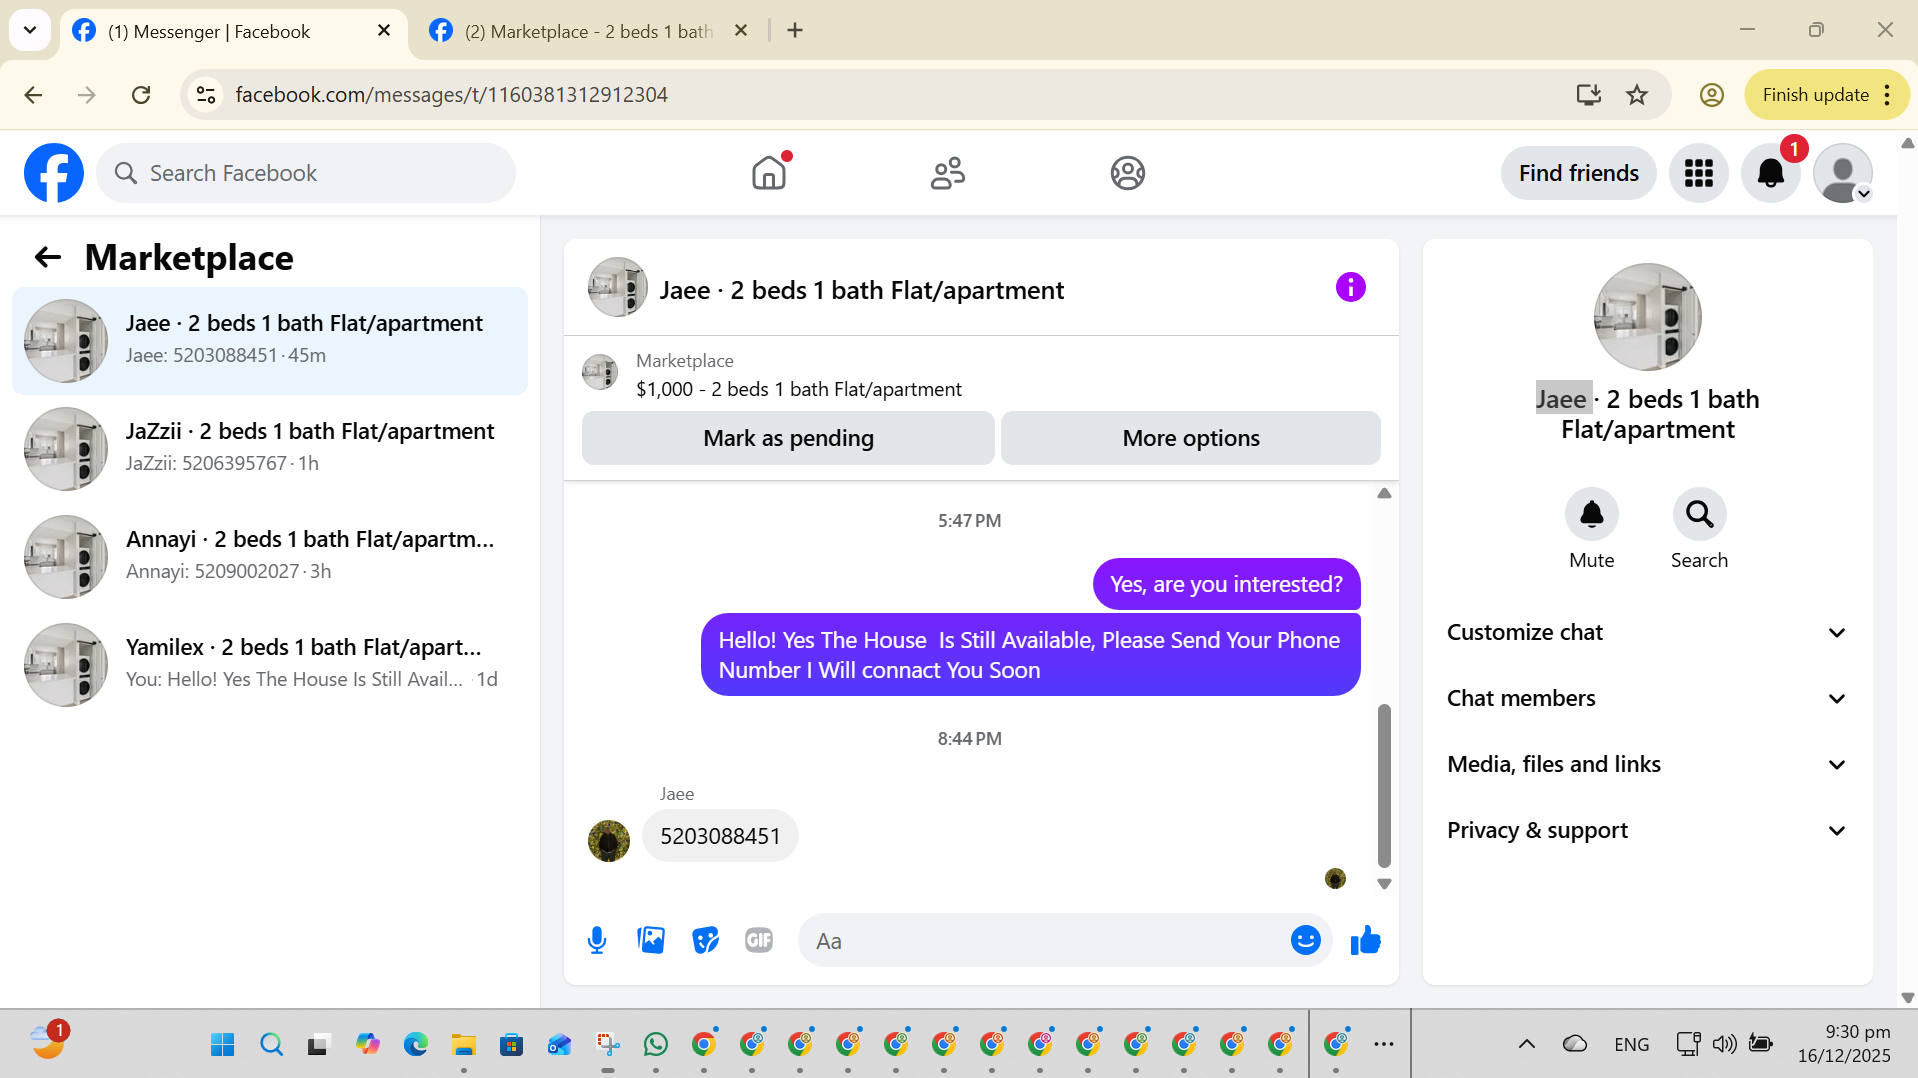Click the address bar URL
This screenshot has width=1918, height=1078.
tap(451, 95)
